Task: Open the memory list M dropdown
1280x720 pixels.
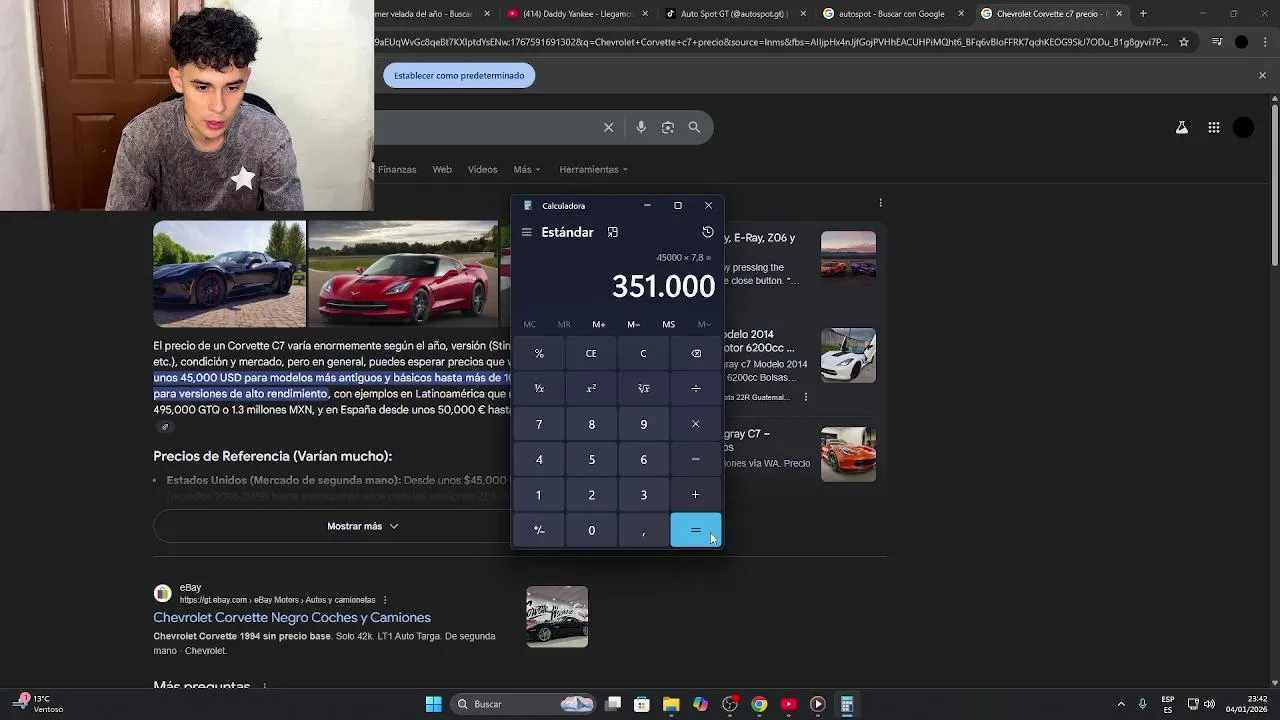Action: point(704,324)
